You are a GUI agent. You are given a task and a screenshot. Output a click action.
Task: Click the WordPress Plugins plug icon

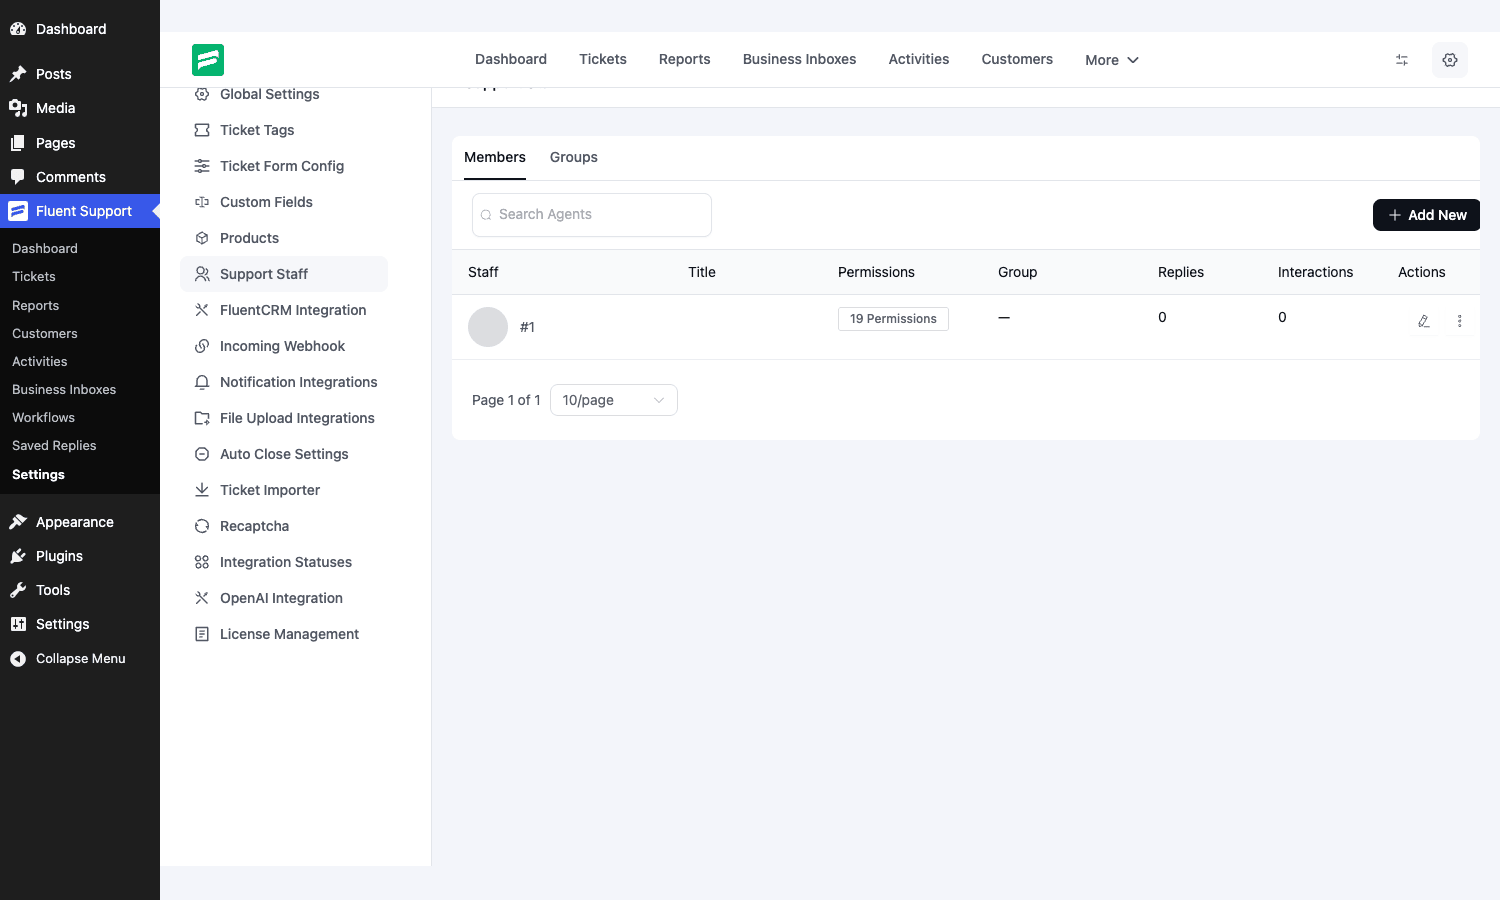coord(18,556)
